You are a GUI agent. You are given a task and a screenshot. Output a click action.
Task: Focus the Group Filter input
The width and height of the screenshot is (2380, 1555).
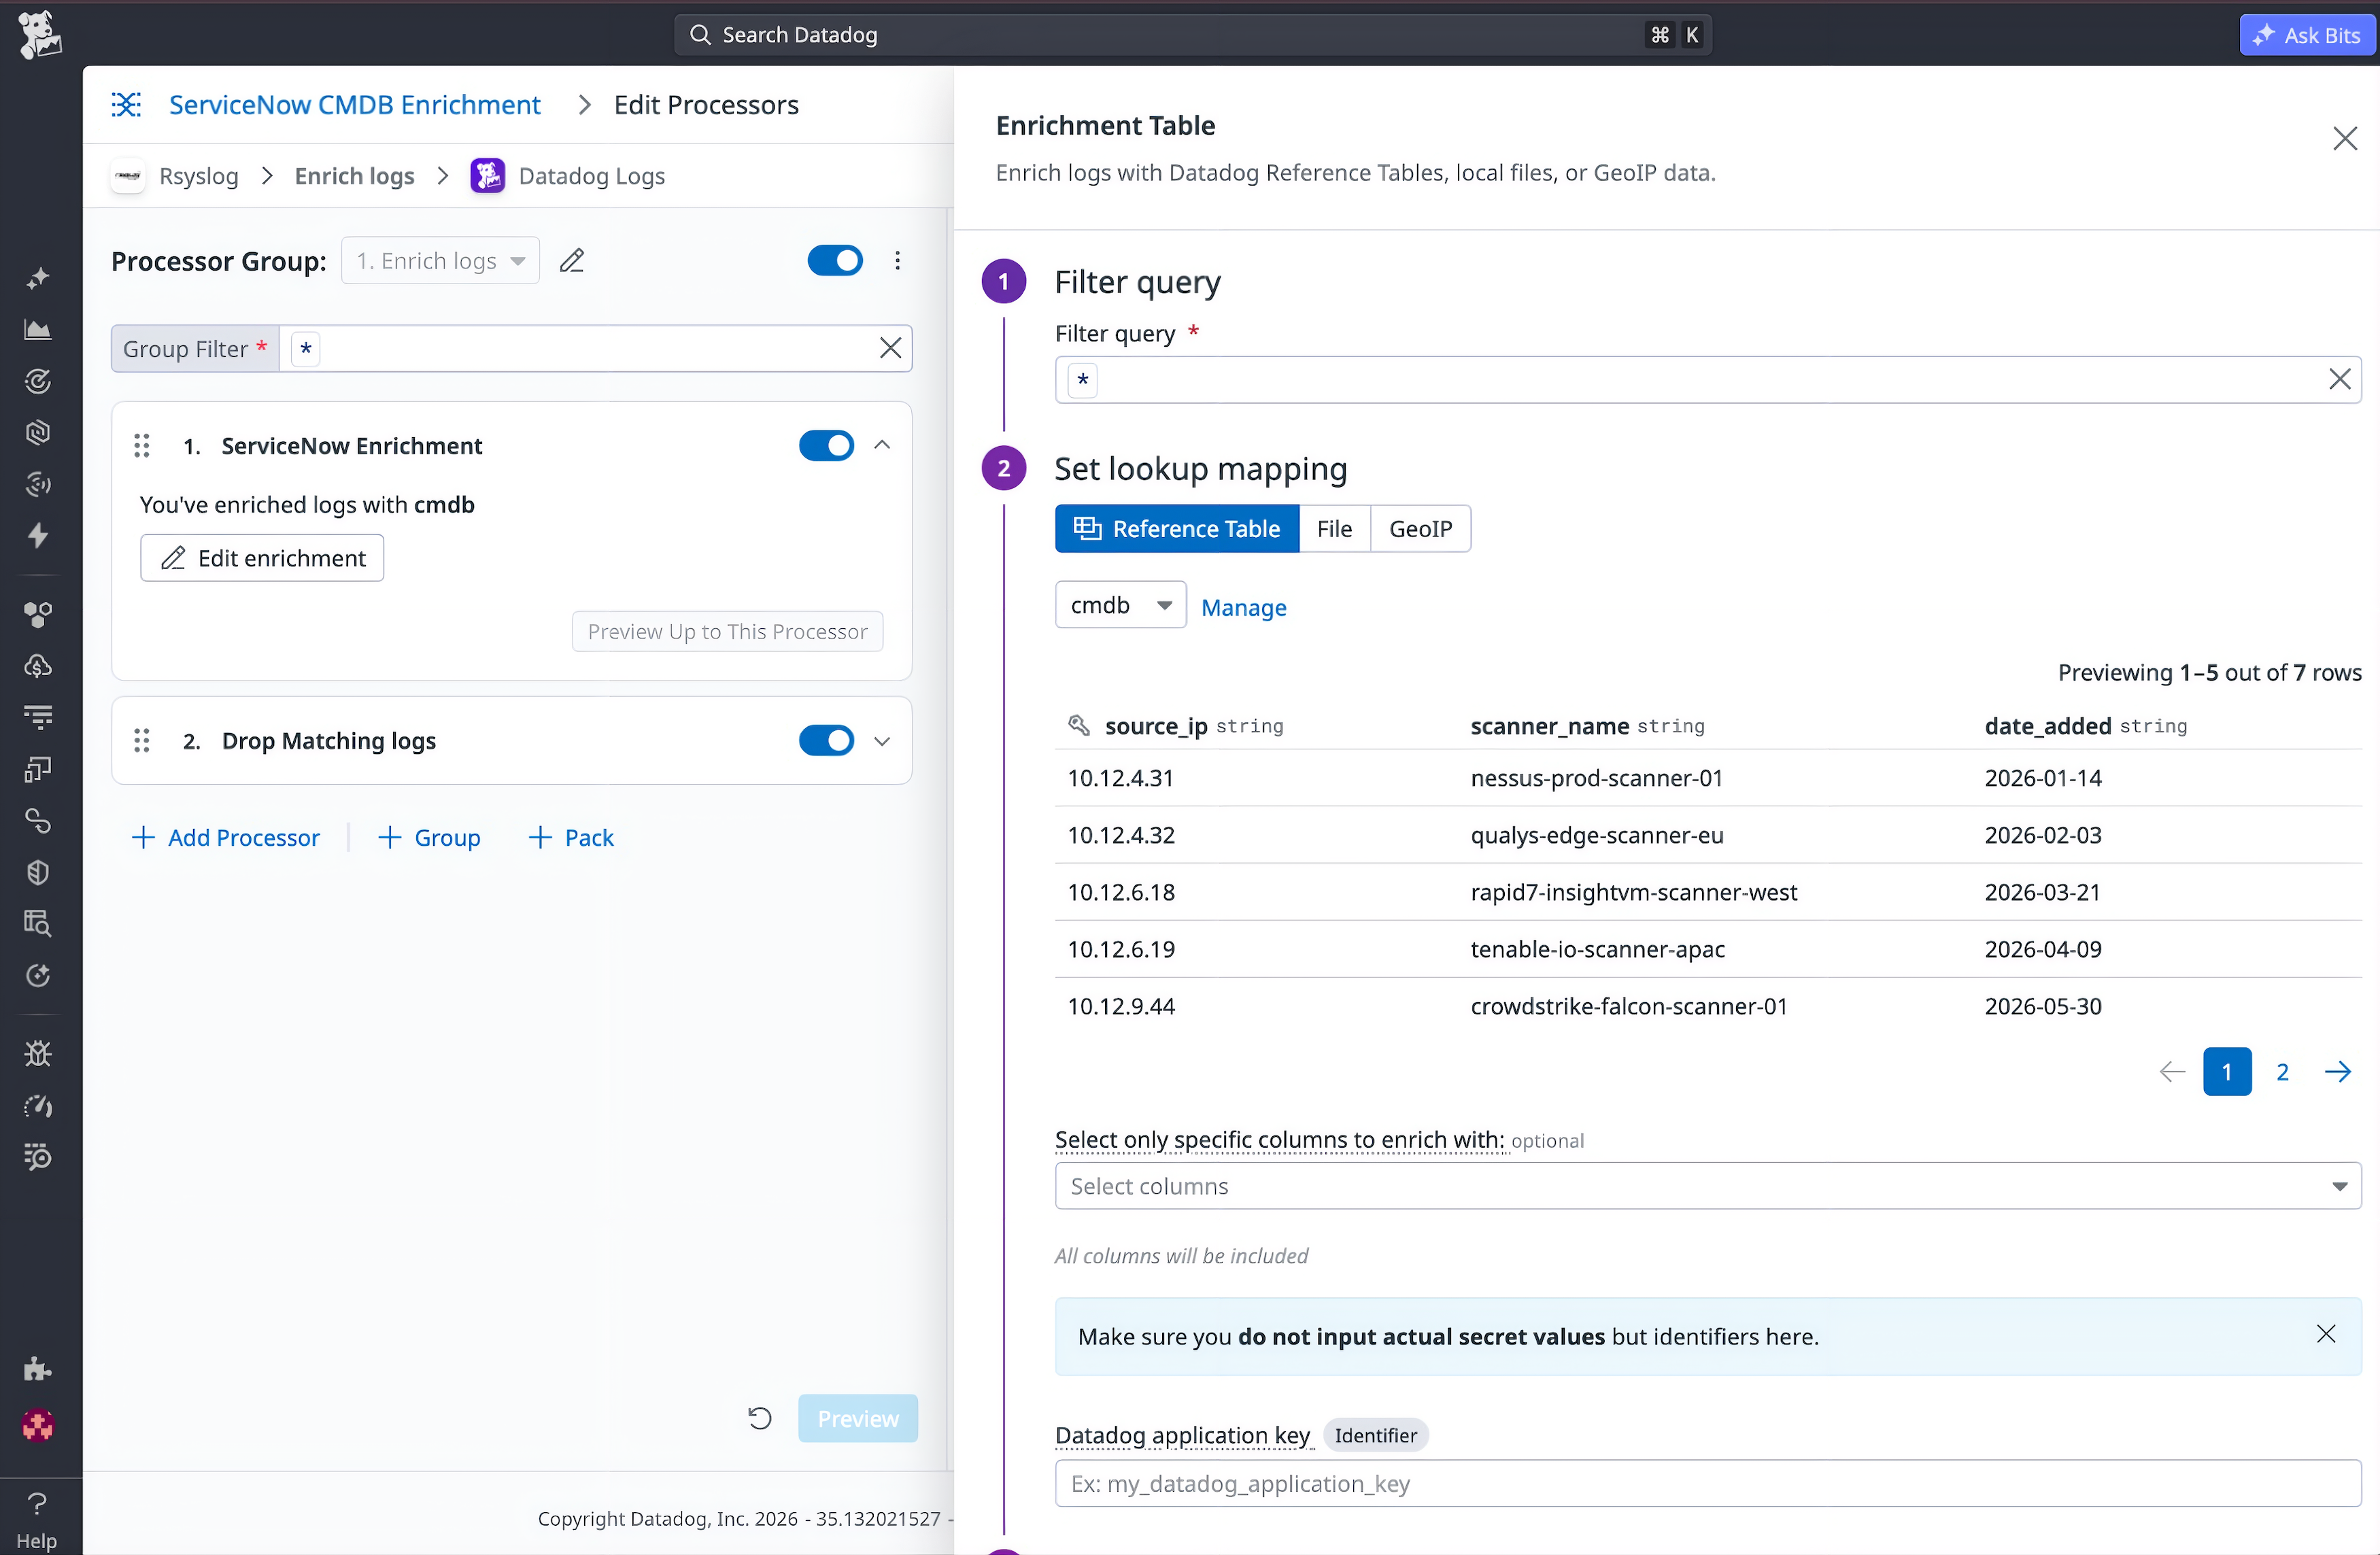click(x=595, y=348)
